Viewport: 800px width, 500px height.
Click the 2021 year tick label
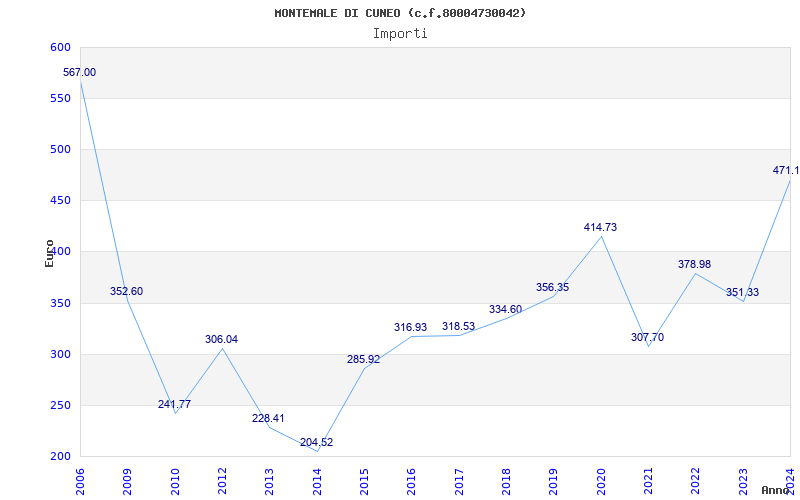click(x=648, y=482)
